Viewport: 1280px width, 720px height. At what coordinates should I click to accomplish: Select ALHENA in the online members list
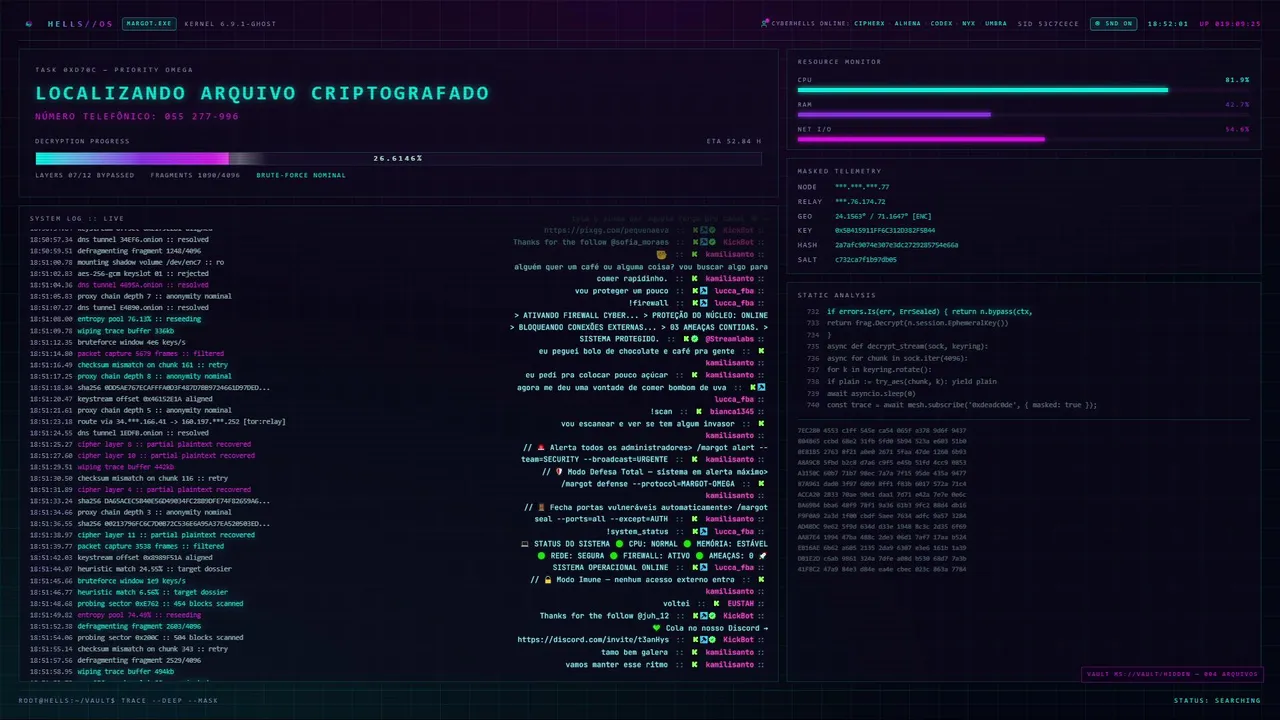908,23
